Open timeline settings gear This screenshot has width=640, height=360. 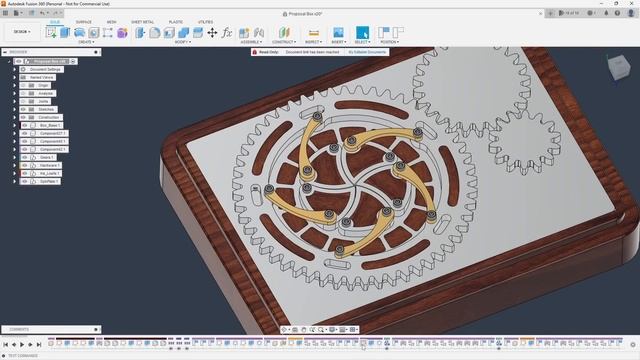pyautogui.click(x=633, y=345)
